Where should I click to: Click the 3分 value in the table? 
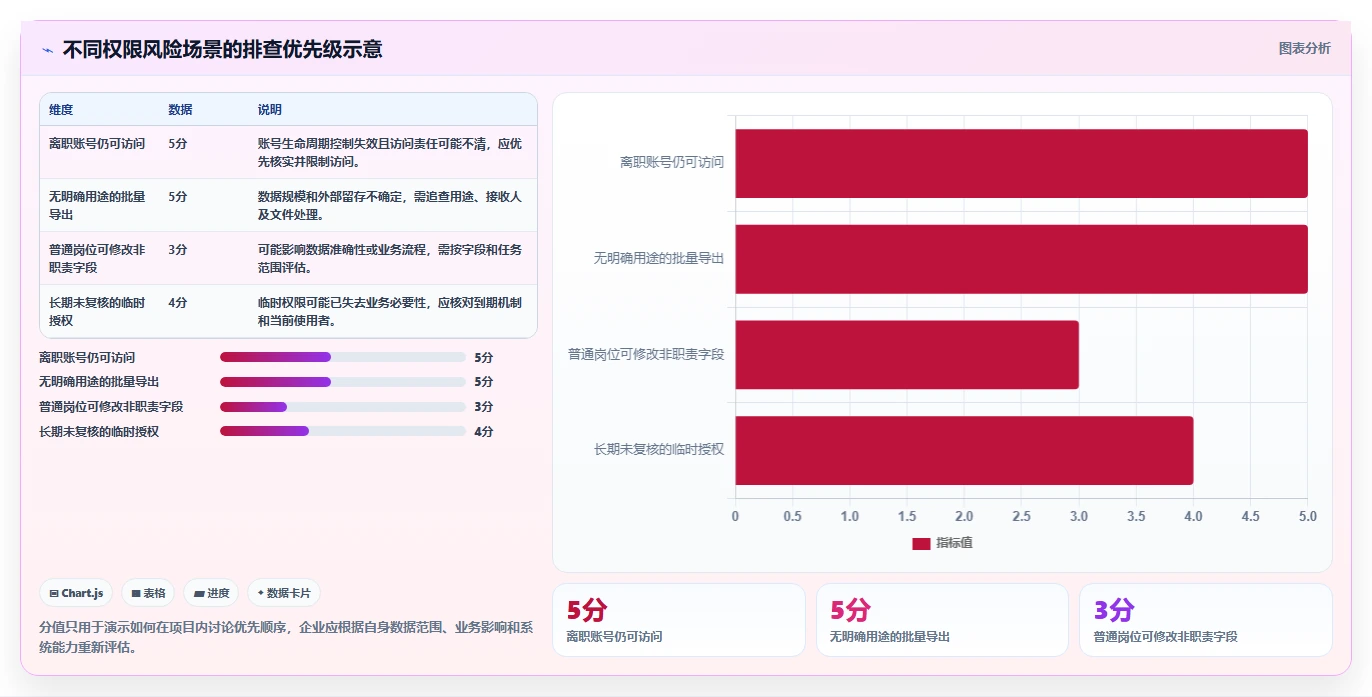click(x=178, y=250)
